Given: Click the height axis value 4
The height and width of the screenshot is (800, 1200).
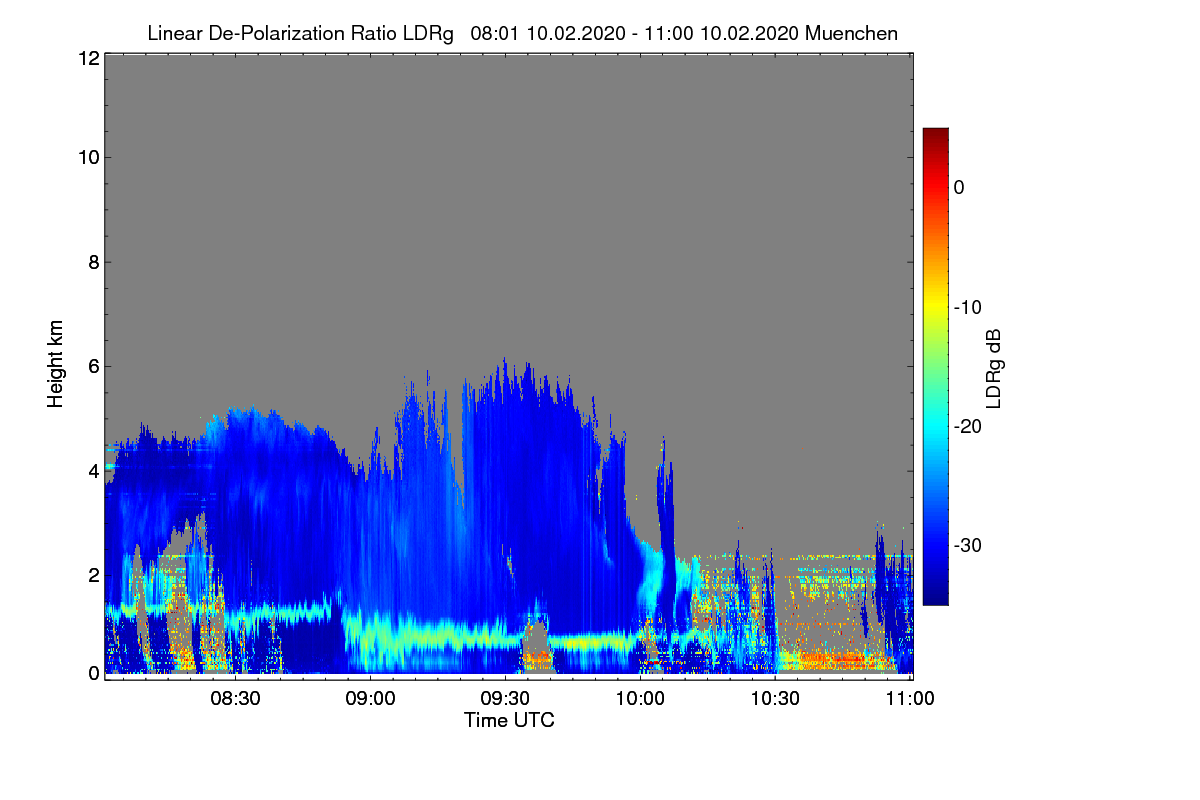Looking at the screenshot, I should point(92,470).
